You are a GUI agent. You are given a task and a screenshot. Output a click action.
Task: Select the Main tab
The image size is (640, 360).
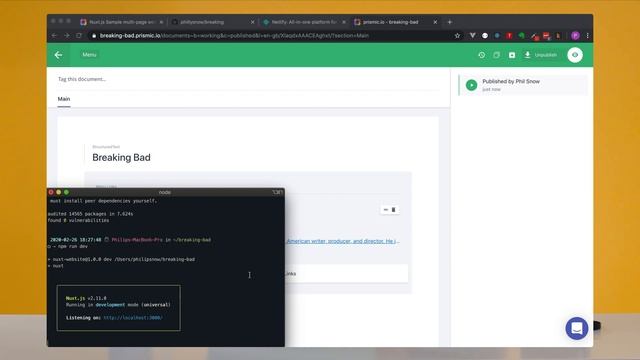tap(64, 99)
